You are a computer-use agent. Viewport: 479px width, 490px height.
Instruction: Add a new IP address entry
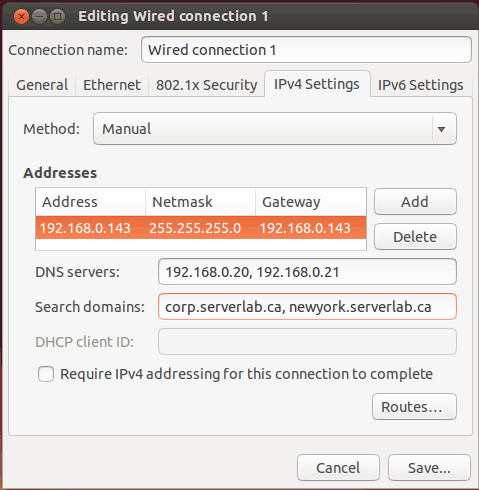(415, 202)
